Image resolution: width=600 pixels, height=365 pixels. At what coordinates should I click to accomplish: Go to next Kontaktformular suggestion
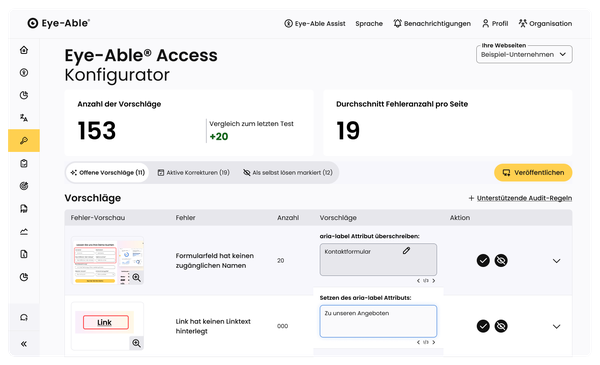click(x=434, y=281)
